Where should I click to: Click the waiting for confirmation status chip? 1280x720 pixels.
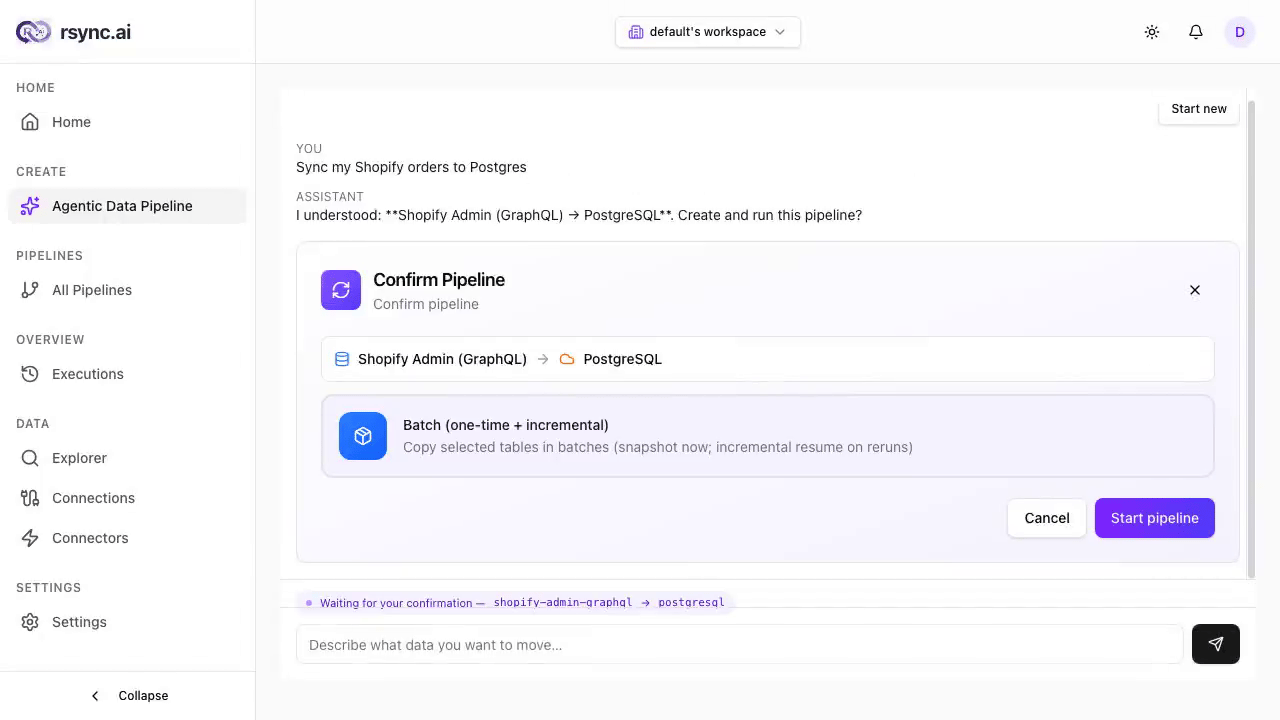click(x=515, y=603)
